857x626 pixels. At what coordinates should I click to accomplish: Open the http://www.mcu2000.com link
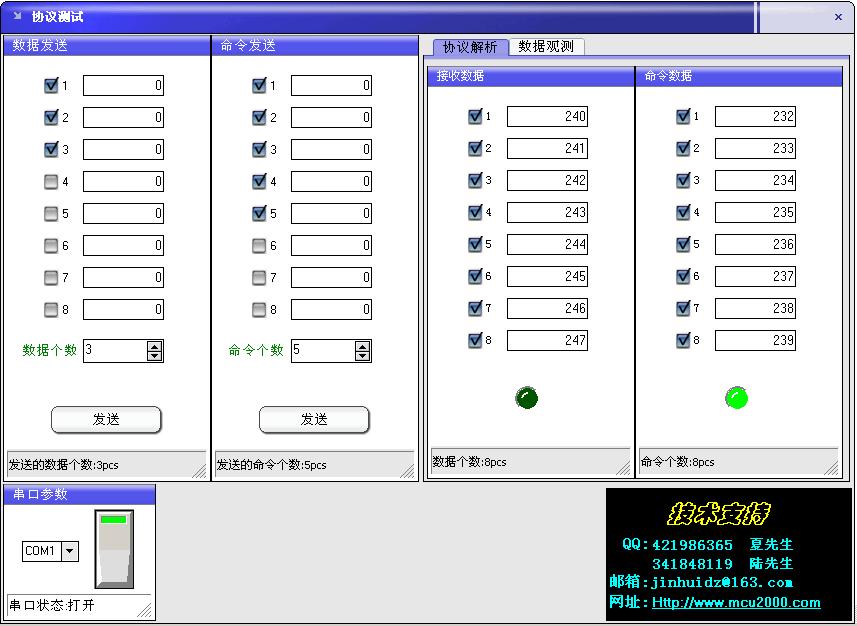tap(736, 602)
